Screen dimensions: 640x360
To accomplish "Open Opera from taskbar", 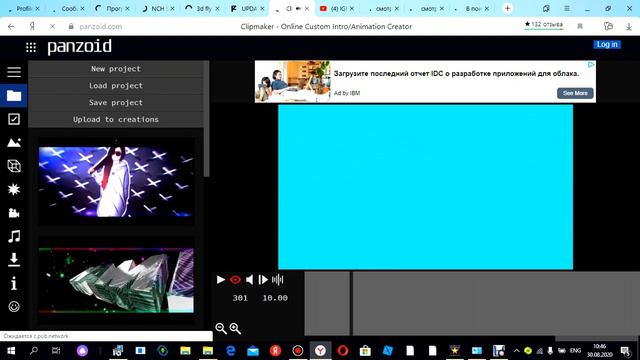I will (x=343, y=351).
